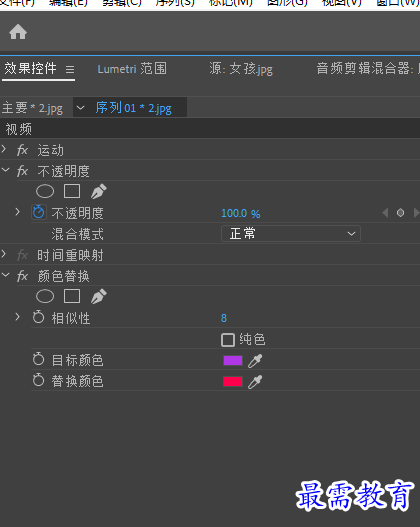Add keyframe diamond for 不透明度
The height and width of the screenshot is (527, 420).
pos(400,213)
